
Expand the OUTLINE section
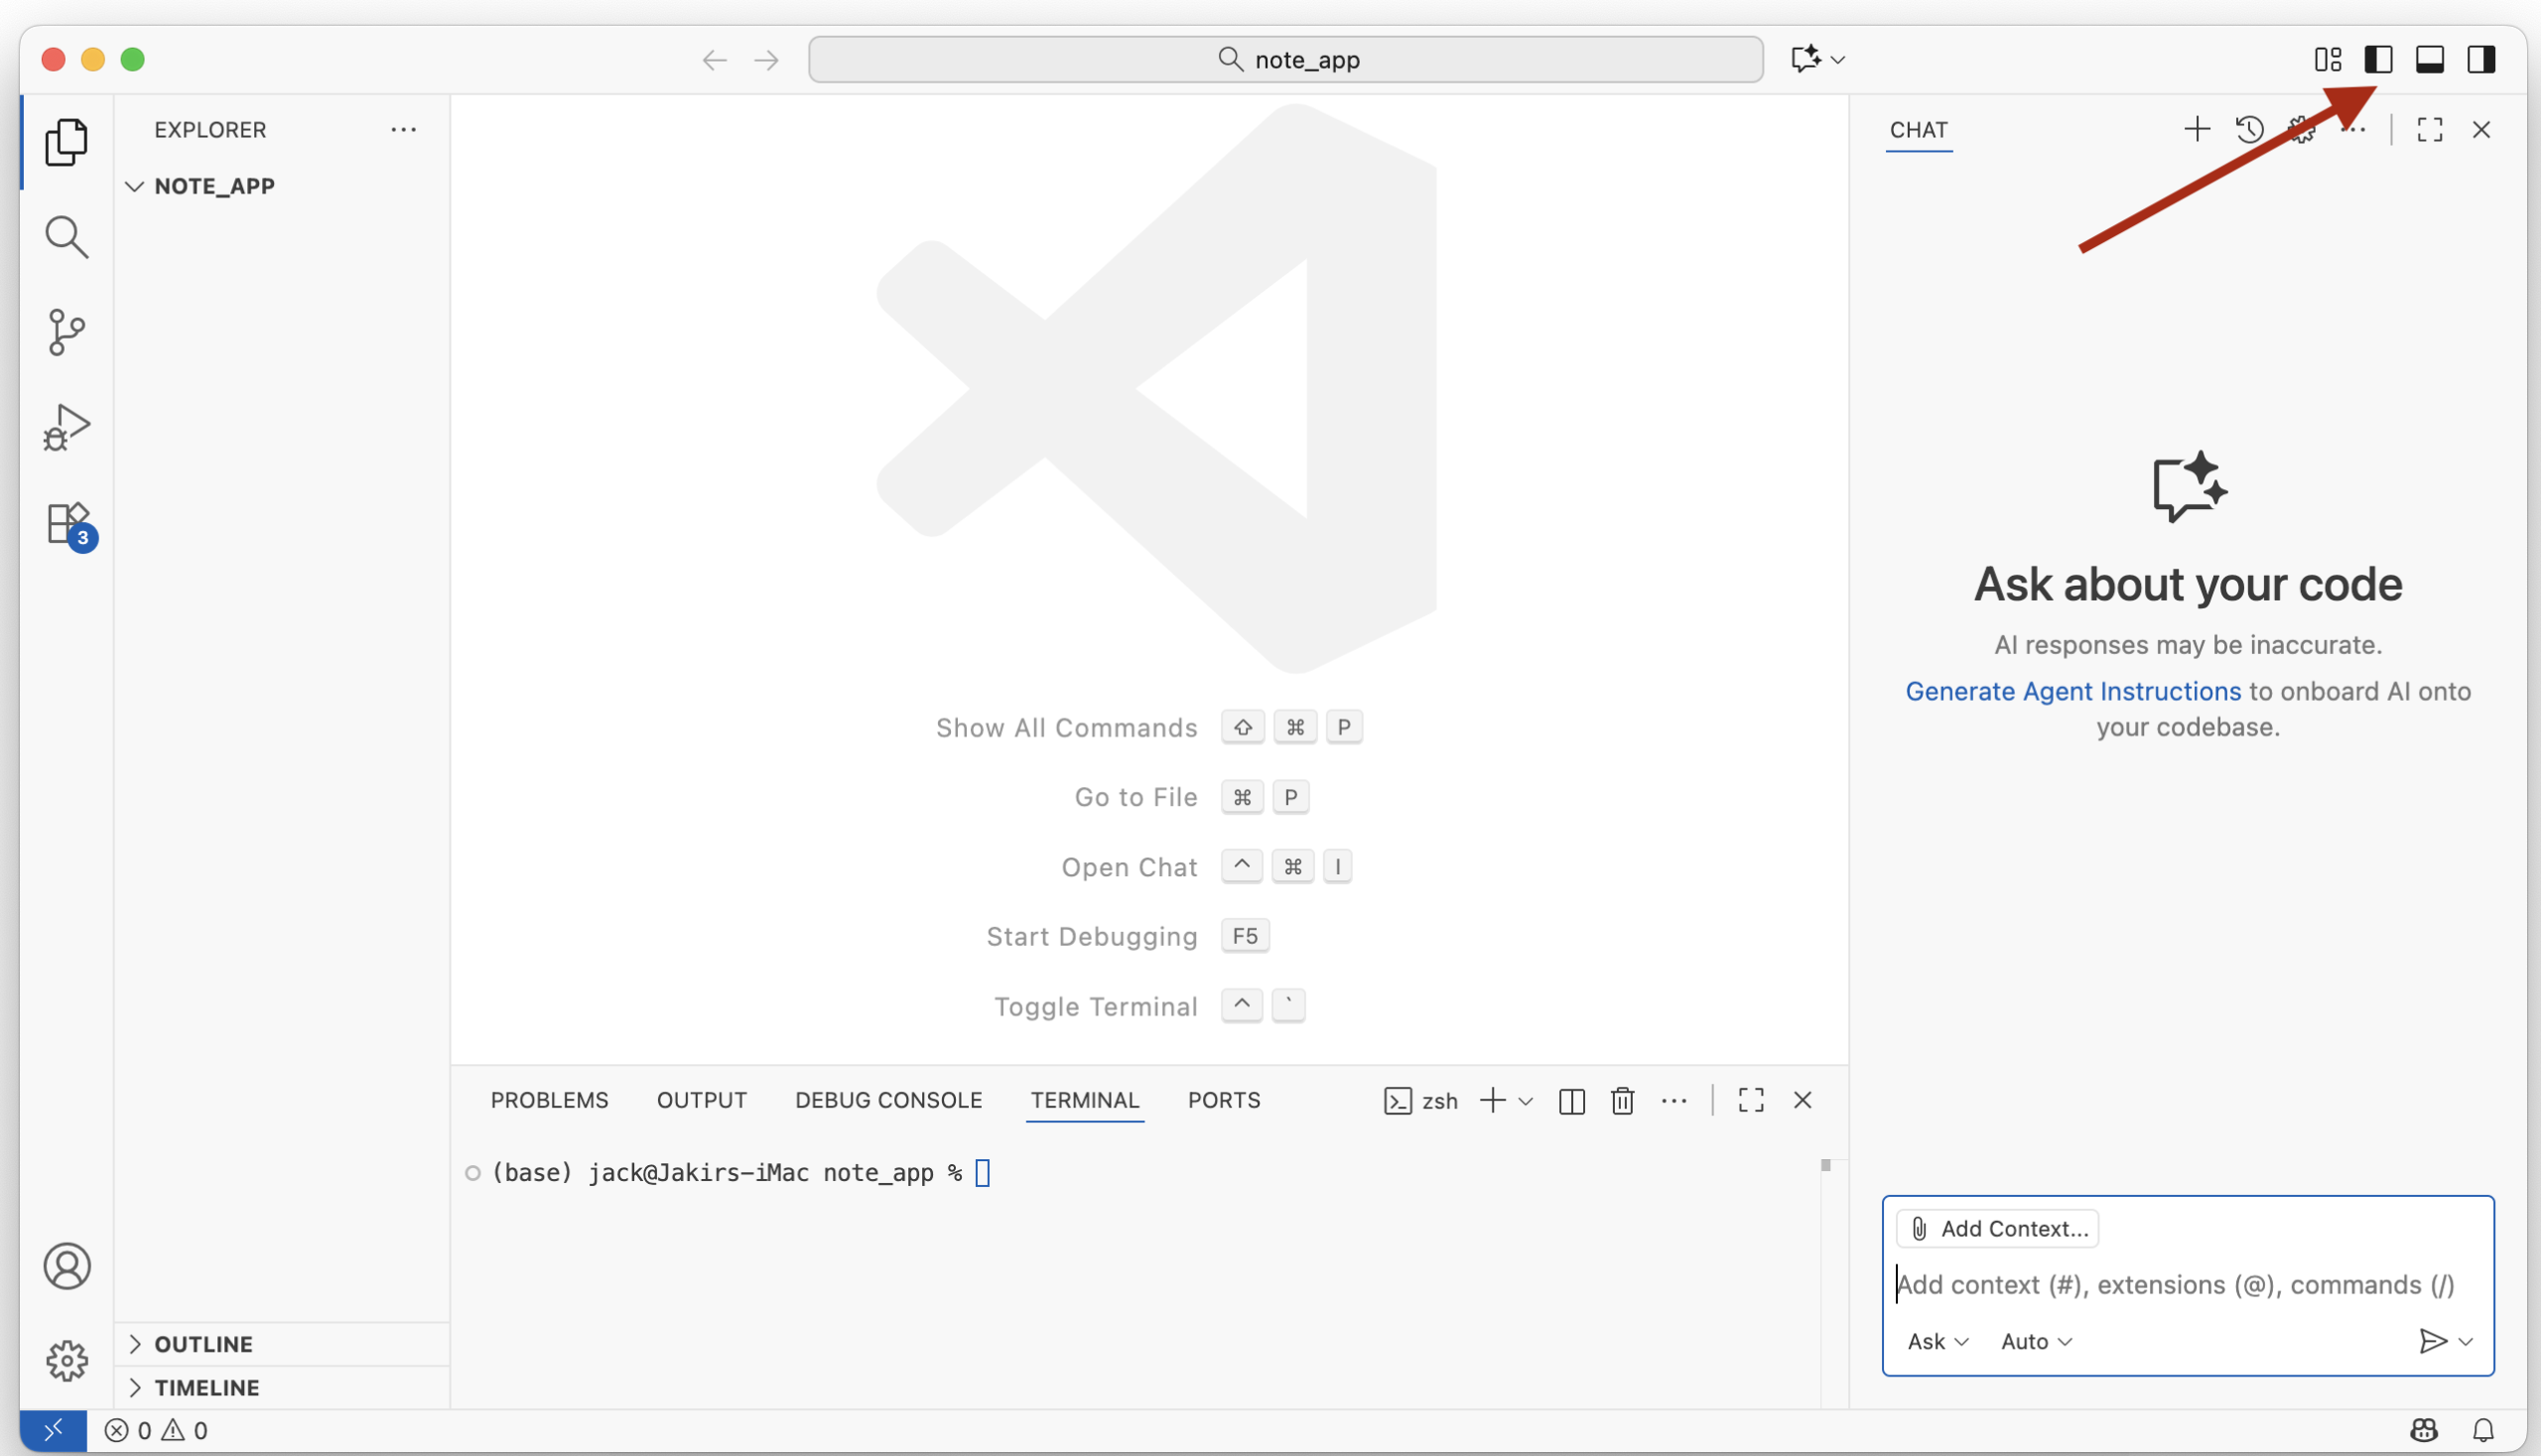pyautogui.click(x=203, y=1344)
